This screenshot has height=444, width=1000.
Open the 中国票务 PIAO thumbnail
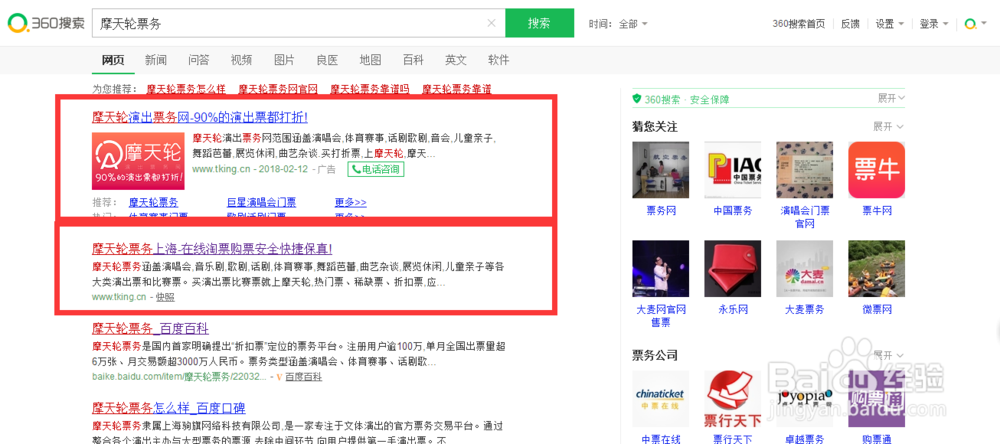pos(732,170)
